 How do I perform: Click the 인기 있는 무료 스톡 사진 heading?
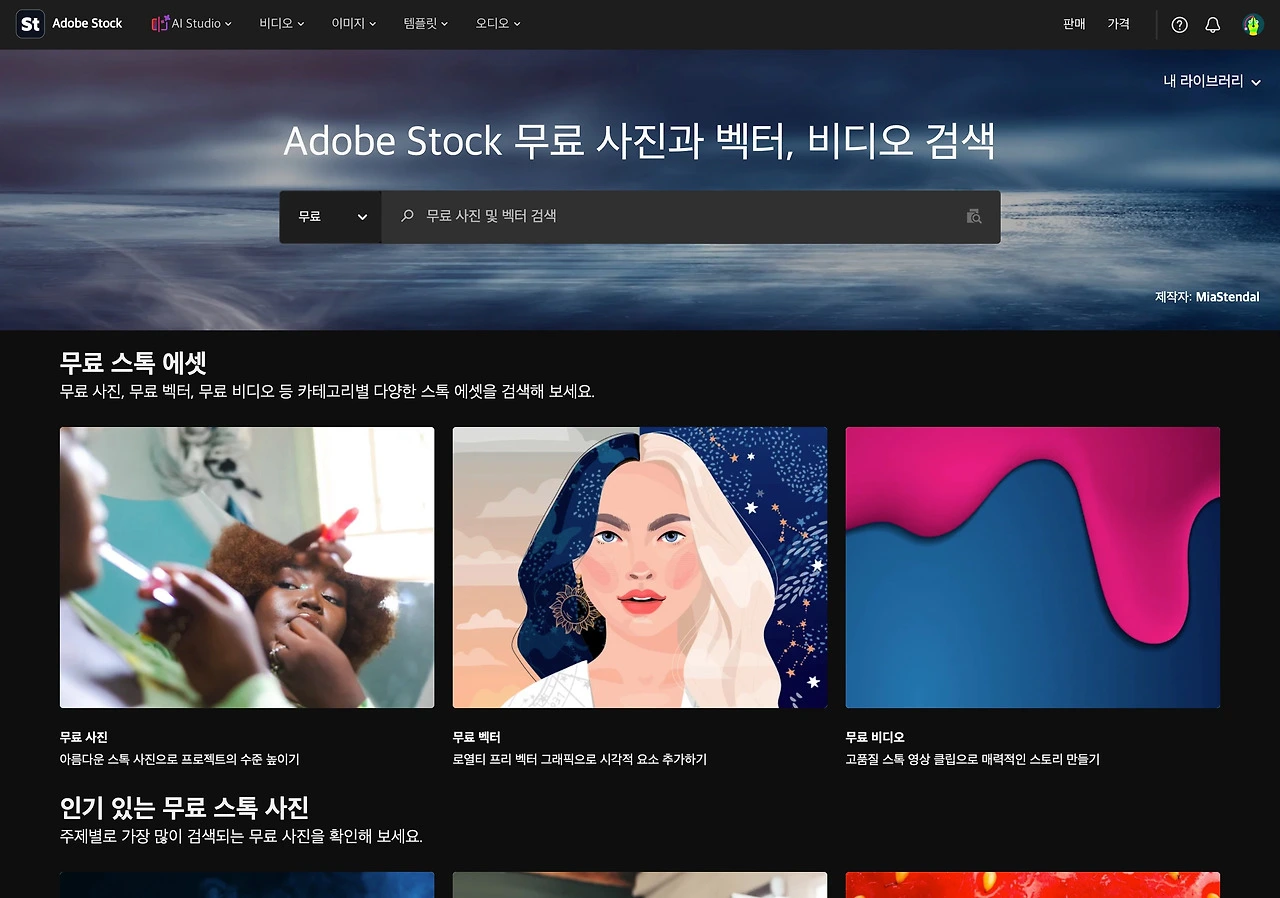point(184,807)
